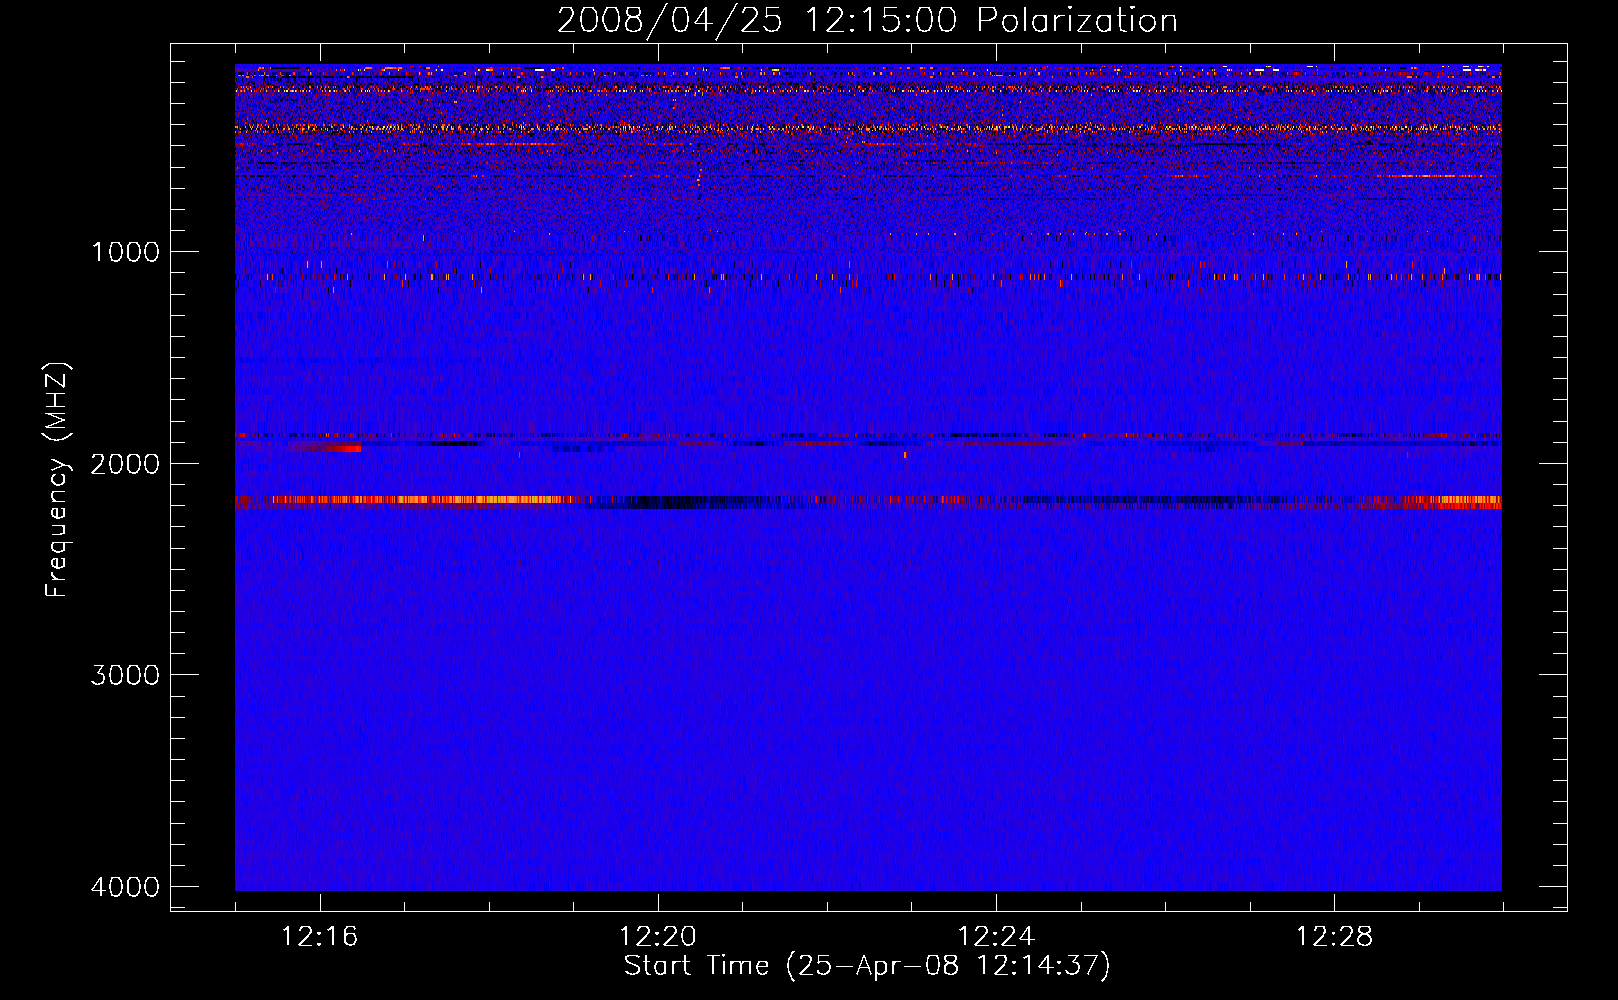This screenshot has height=1000, width=1618.
Task: Click the "Start Time (25-Apr-08 12:14:37)" label
Action: click(x=867, y=966)
